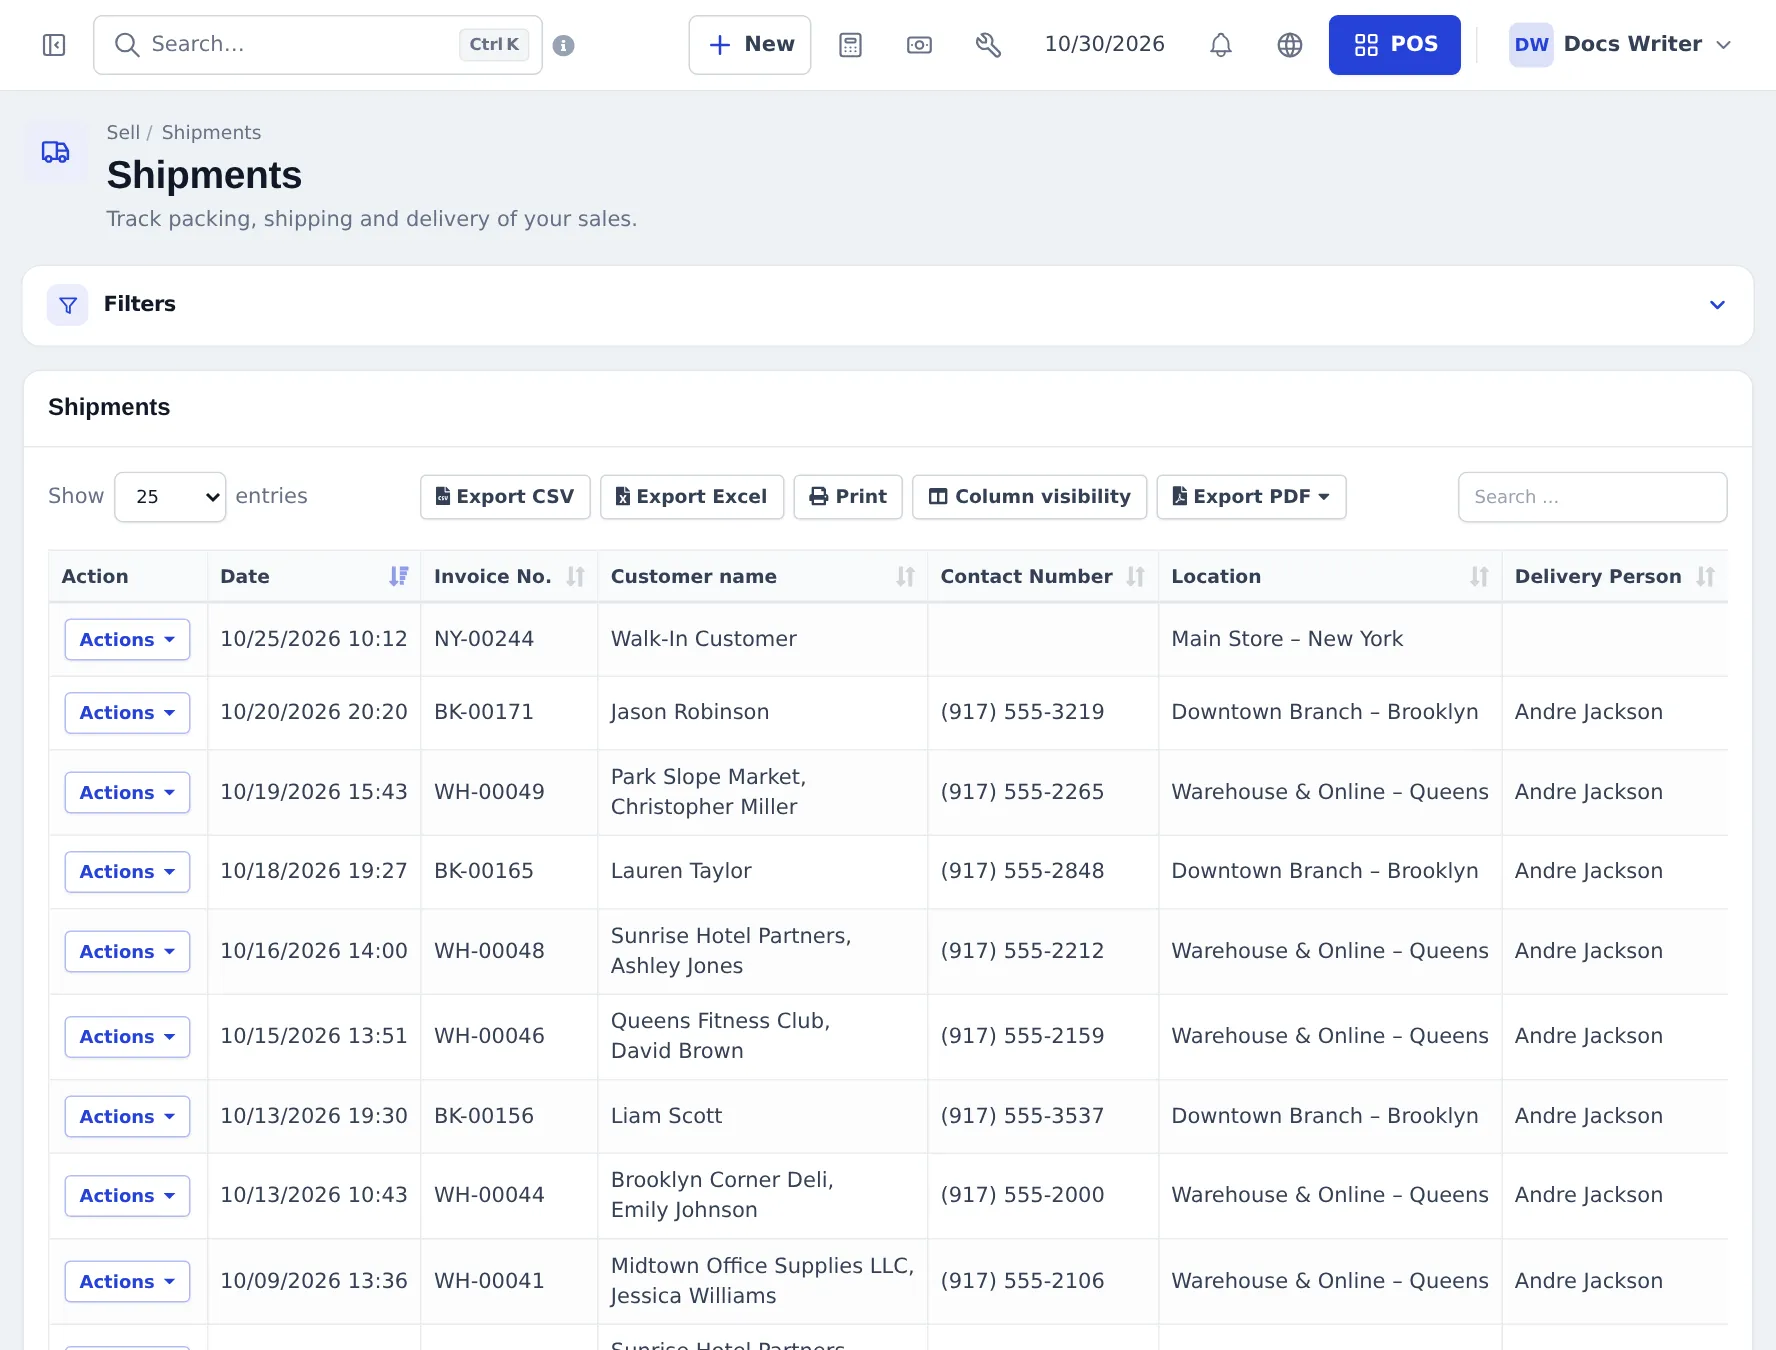Click the shipments truck icon
1776x1350 pixels.
click(55, 152)
